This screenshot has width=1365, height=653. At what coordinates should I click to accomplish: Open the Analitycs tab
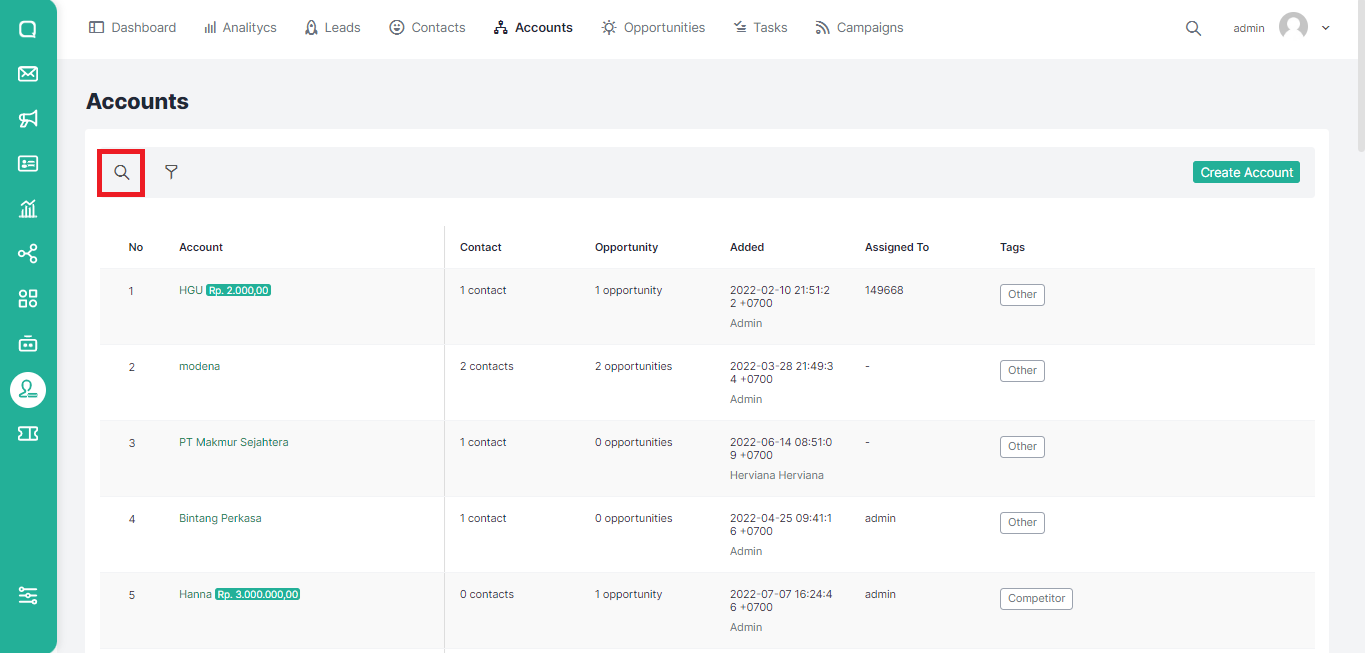click(x=240, y=28)
